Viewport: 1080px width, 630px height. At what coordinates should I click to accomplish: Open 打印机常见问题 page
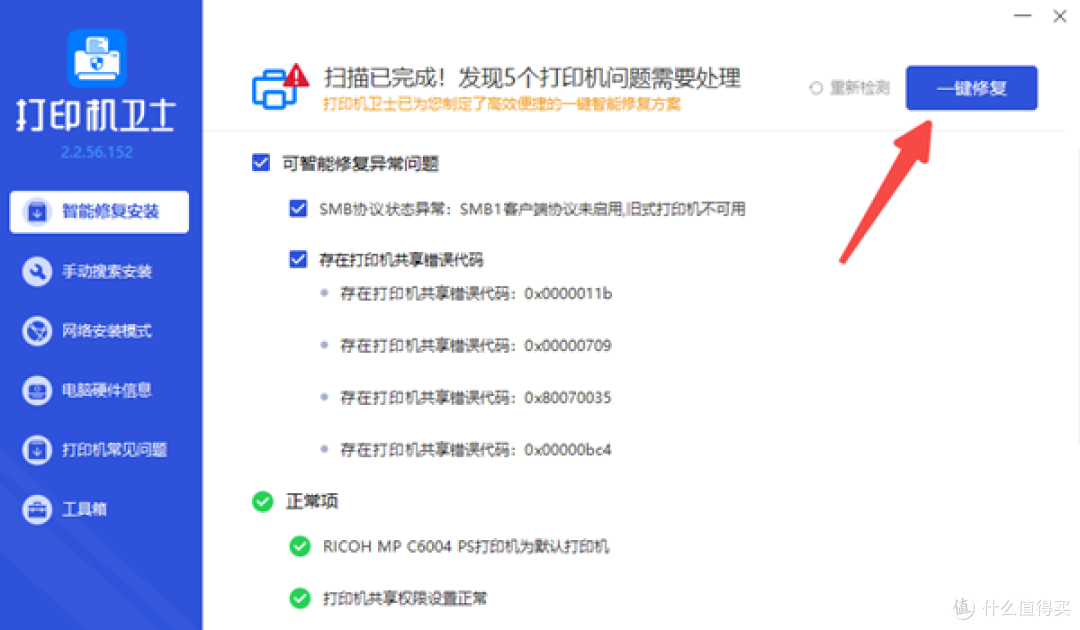coord(99,450)
